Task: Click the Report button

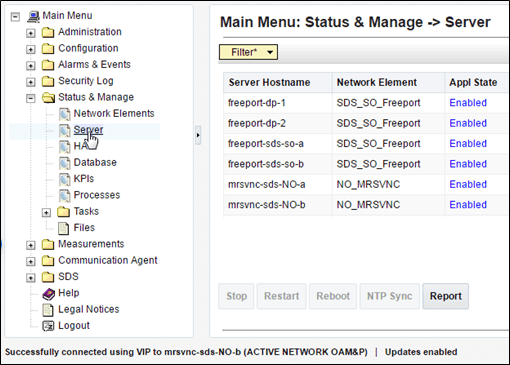Action: point(446,296)
